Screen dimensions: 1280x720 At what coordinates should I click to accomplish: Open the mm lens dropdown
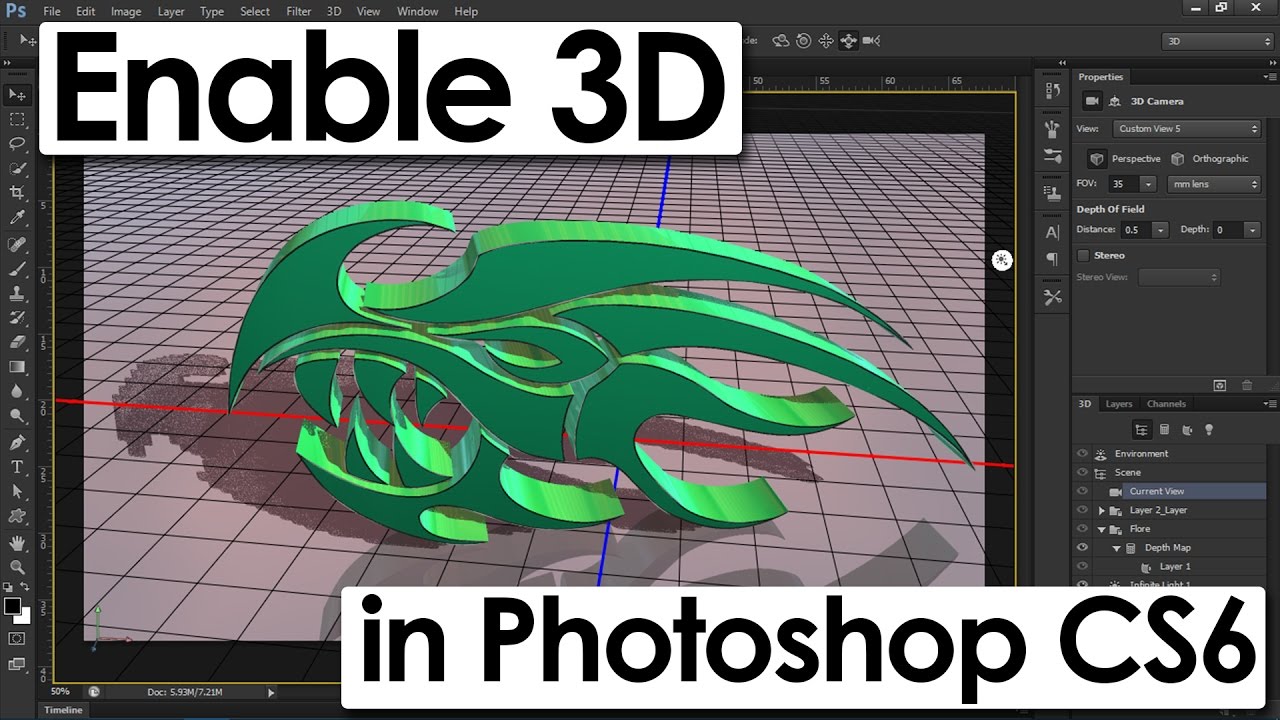pyautogui.click(x=1214, y=184)
